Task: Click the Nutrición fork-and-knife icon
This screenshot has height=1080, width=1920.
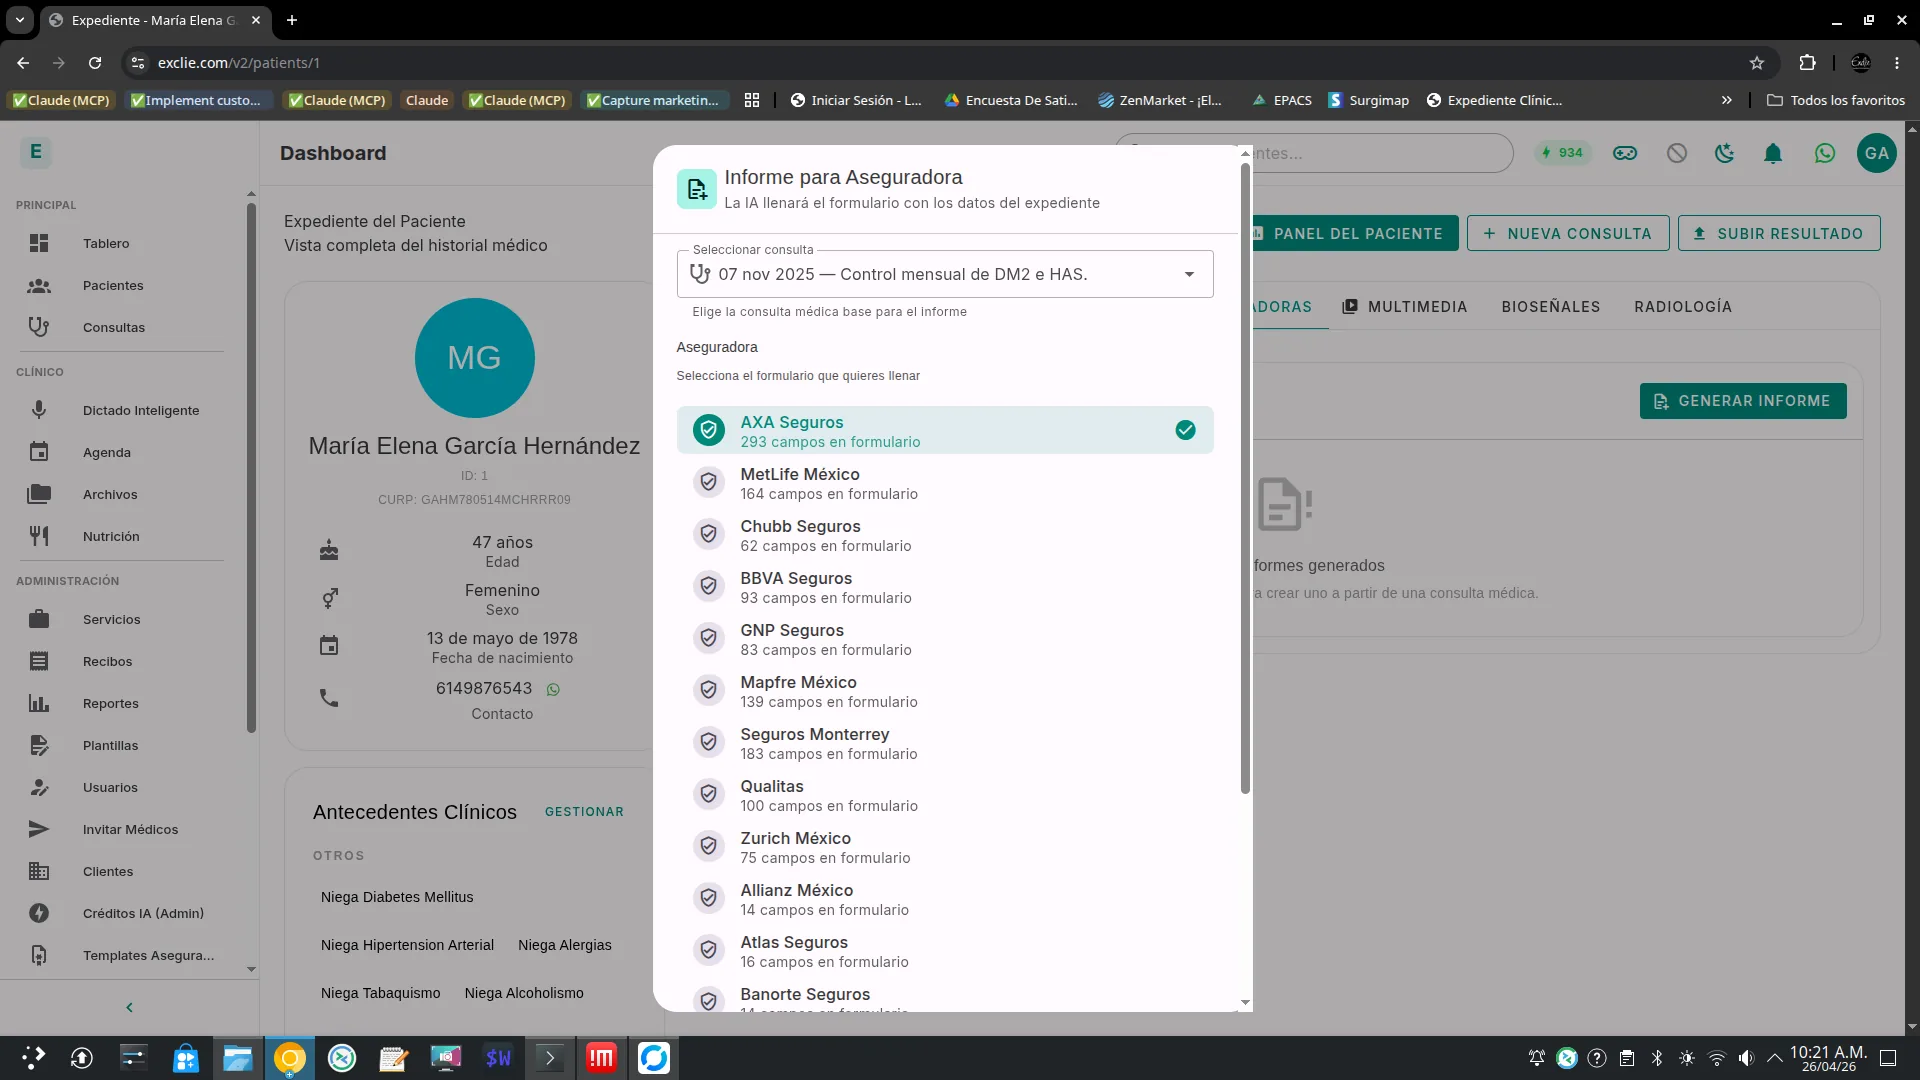Action: click(x=39, y=536)
